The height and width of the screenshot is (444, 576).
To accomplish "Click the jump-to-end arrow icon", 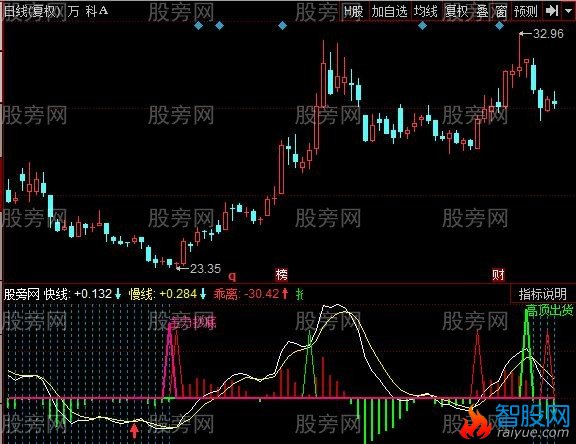I will click(x=552, y=11).
